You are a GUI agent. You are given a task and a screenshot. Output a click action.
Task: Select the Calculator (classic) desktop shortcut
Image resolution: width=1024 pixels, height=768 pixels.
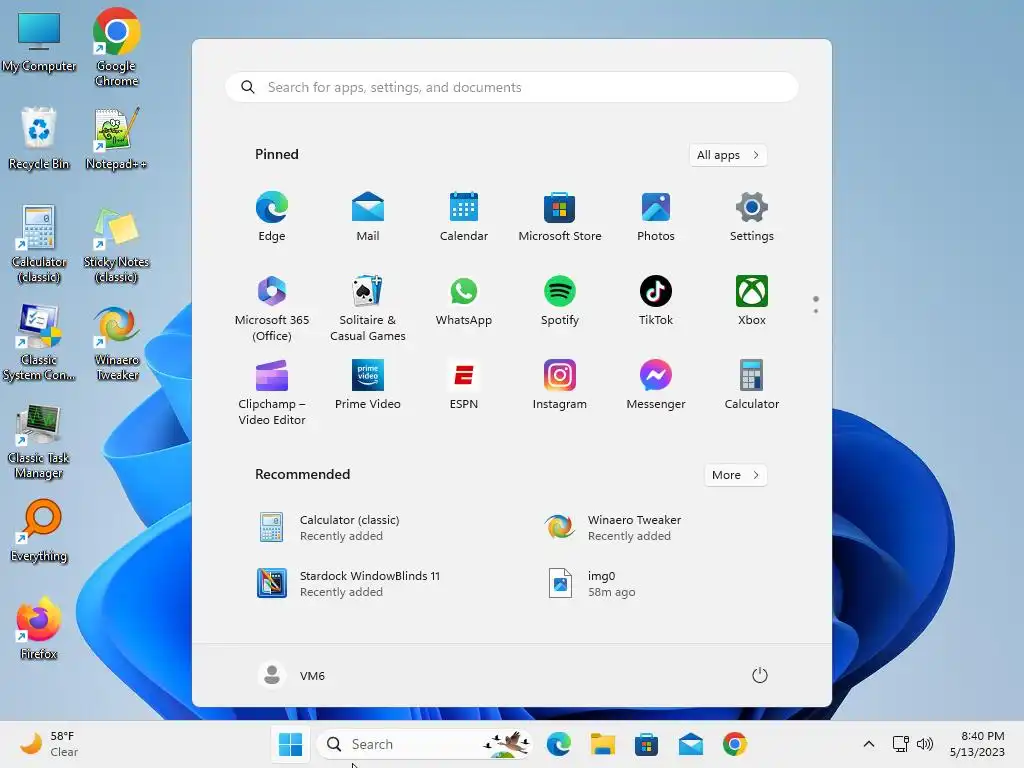coord(39,244)
